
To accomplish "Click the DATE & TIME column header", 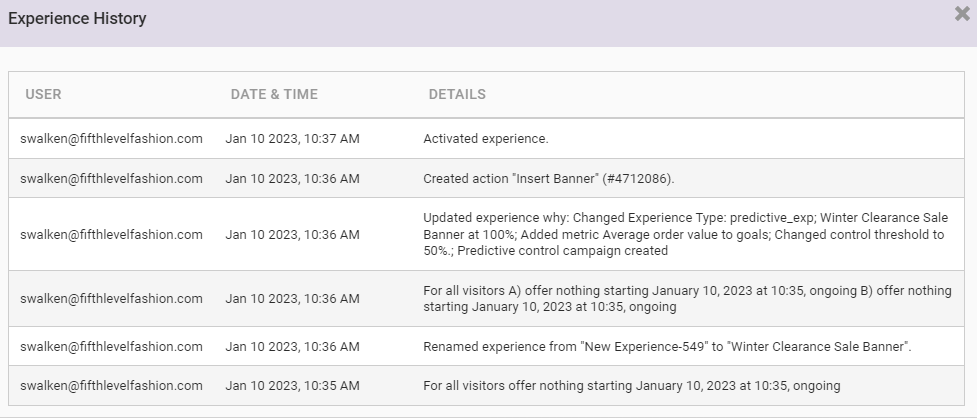I will click(274, 95).
